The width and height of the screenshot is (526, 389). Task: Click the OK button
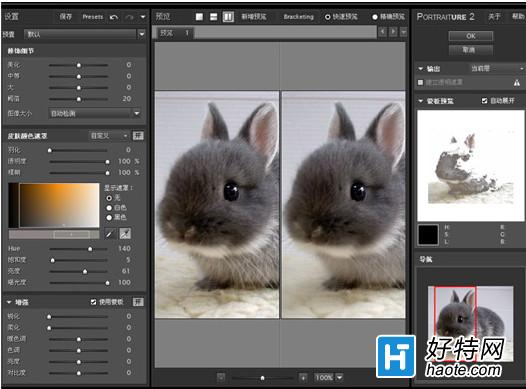pos(471,36)
